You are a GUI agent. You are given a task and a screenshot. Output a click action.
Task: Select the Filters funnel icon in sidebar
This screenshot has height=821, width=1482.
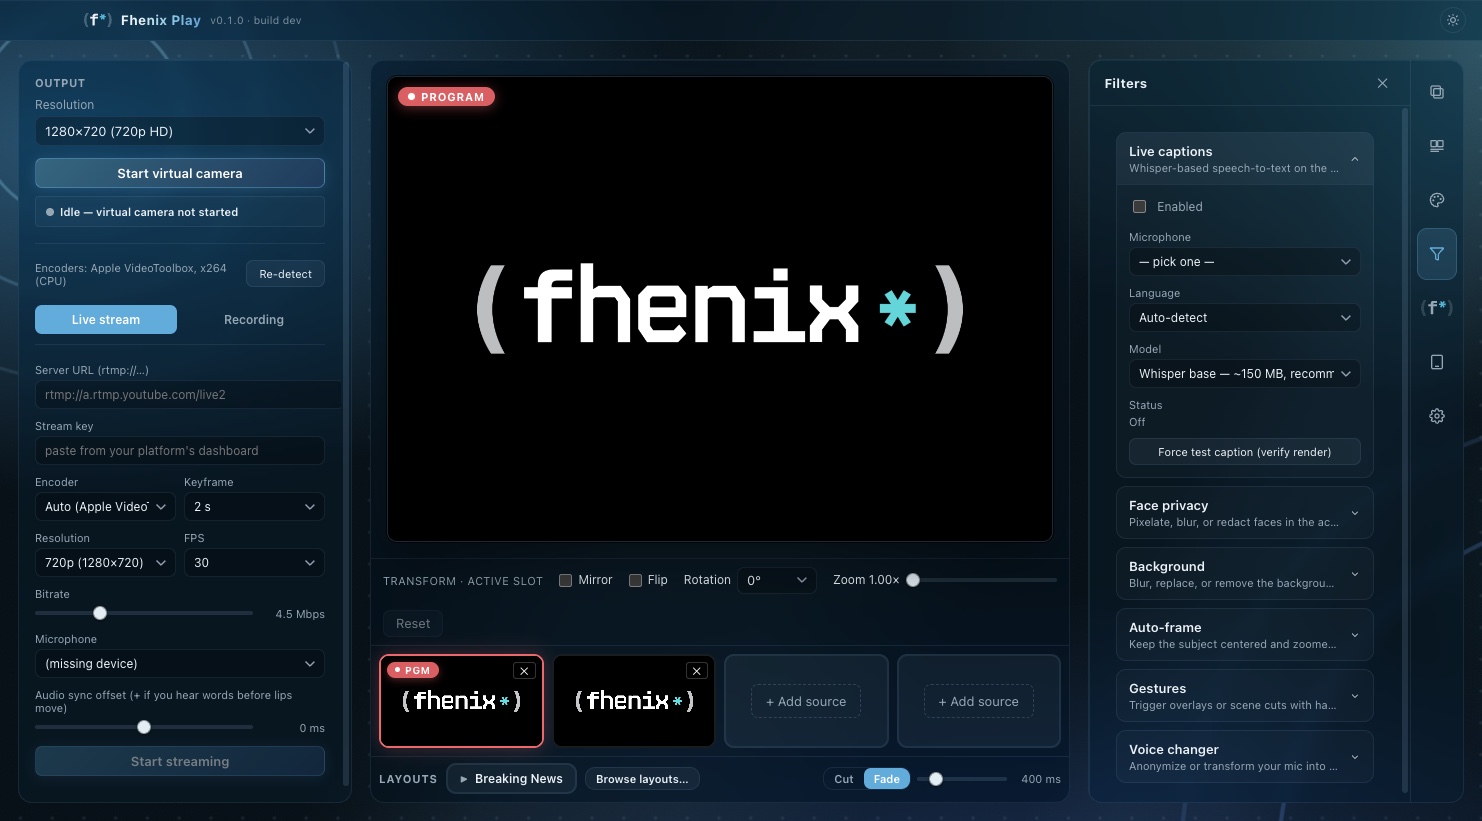(x=1437, y=254)
